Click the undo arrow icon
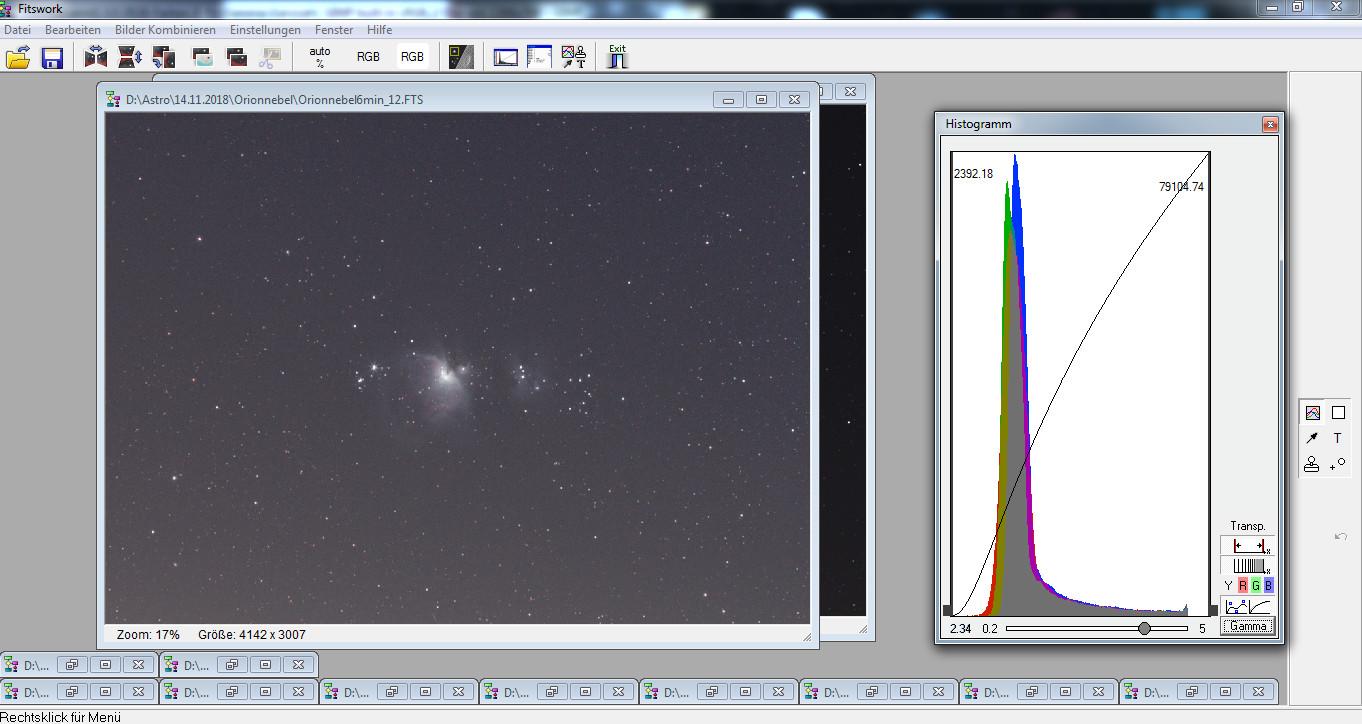1362x724 pixels. coord(1341,537)
